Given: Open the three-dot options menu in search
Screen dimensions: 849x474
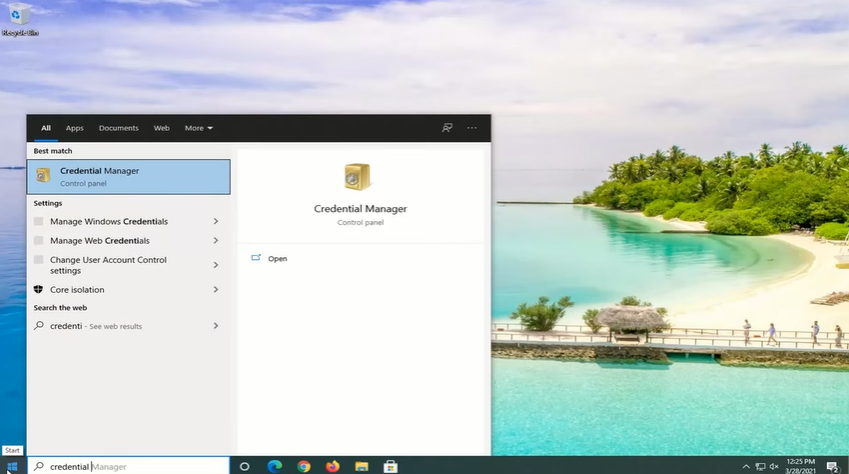Looking at the screenshot, I should point(472,128).
